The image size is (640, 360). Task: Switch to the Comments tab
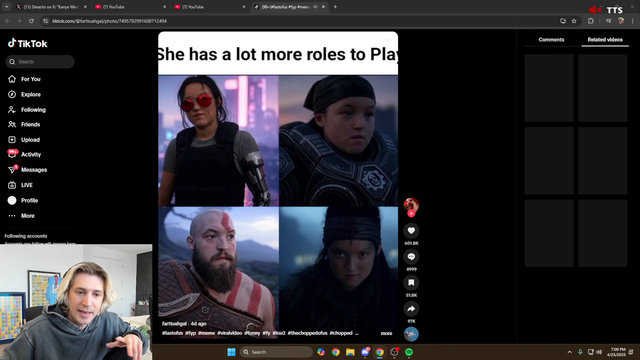point(551,40)
